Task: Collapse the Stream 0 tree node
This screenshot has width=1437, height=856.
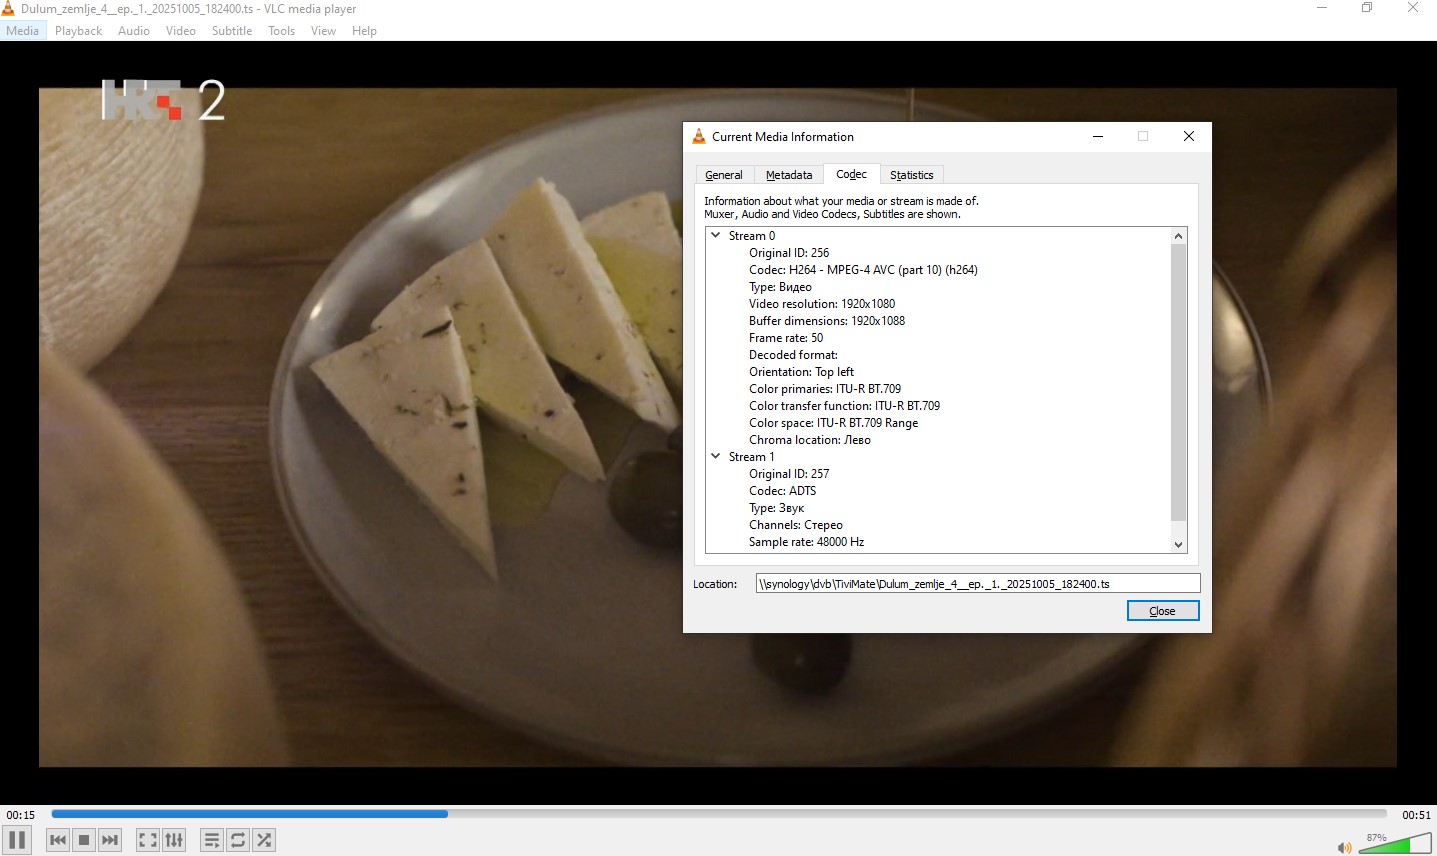Action: pos(716,236)
